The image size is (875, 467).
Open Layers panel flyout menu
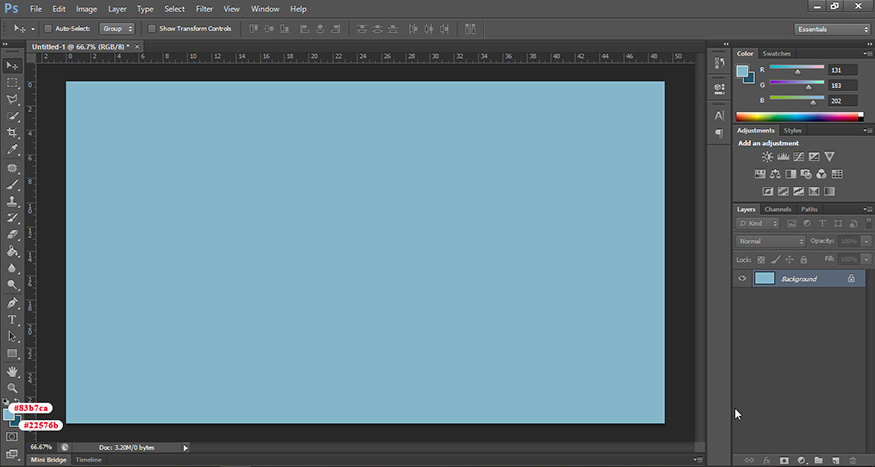click(868, 209)
